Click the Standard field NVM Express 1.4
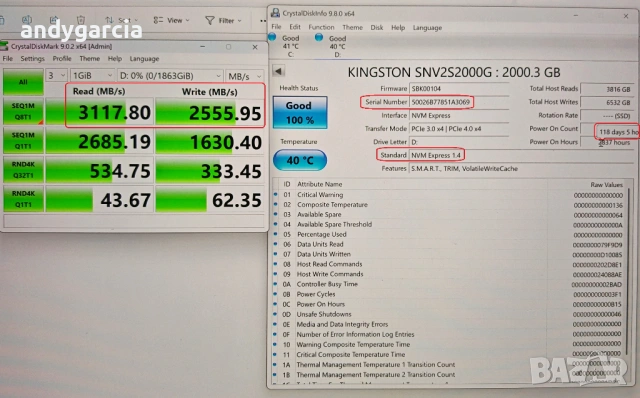Image resolution: width=640 pixels, height=398 pixels. 436,156
